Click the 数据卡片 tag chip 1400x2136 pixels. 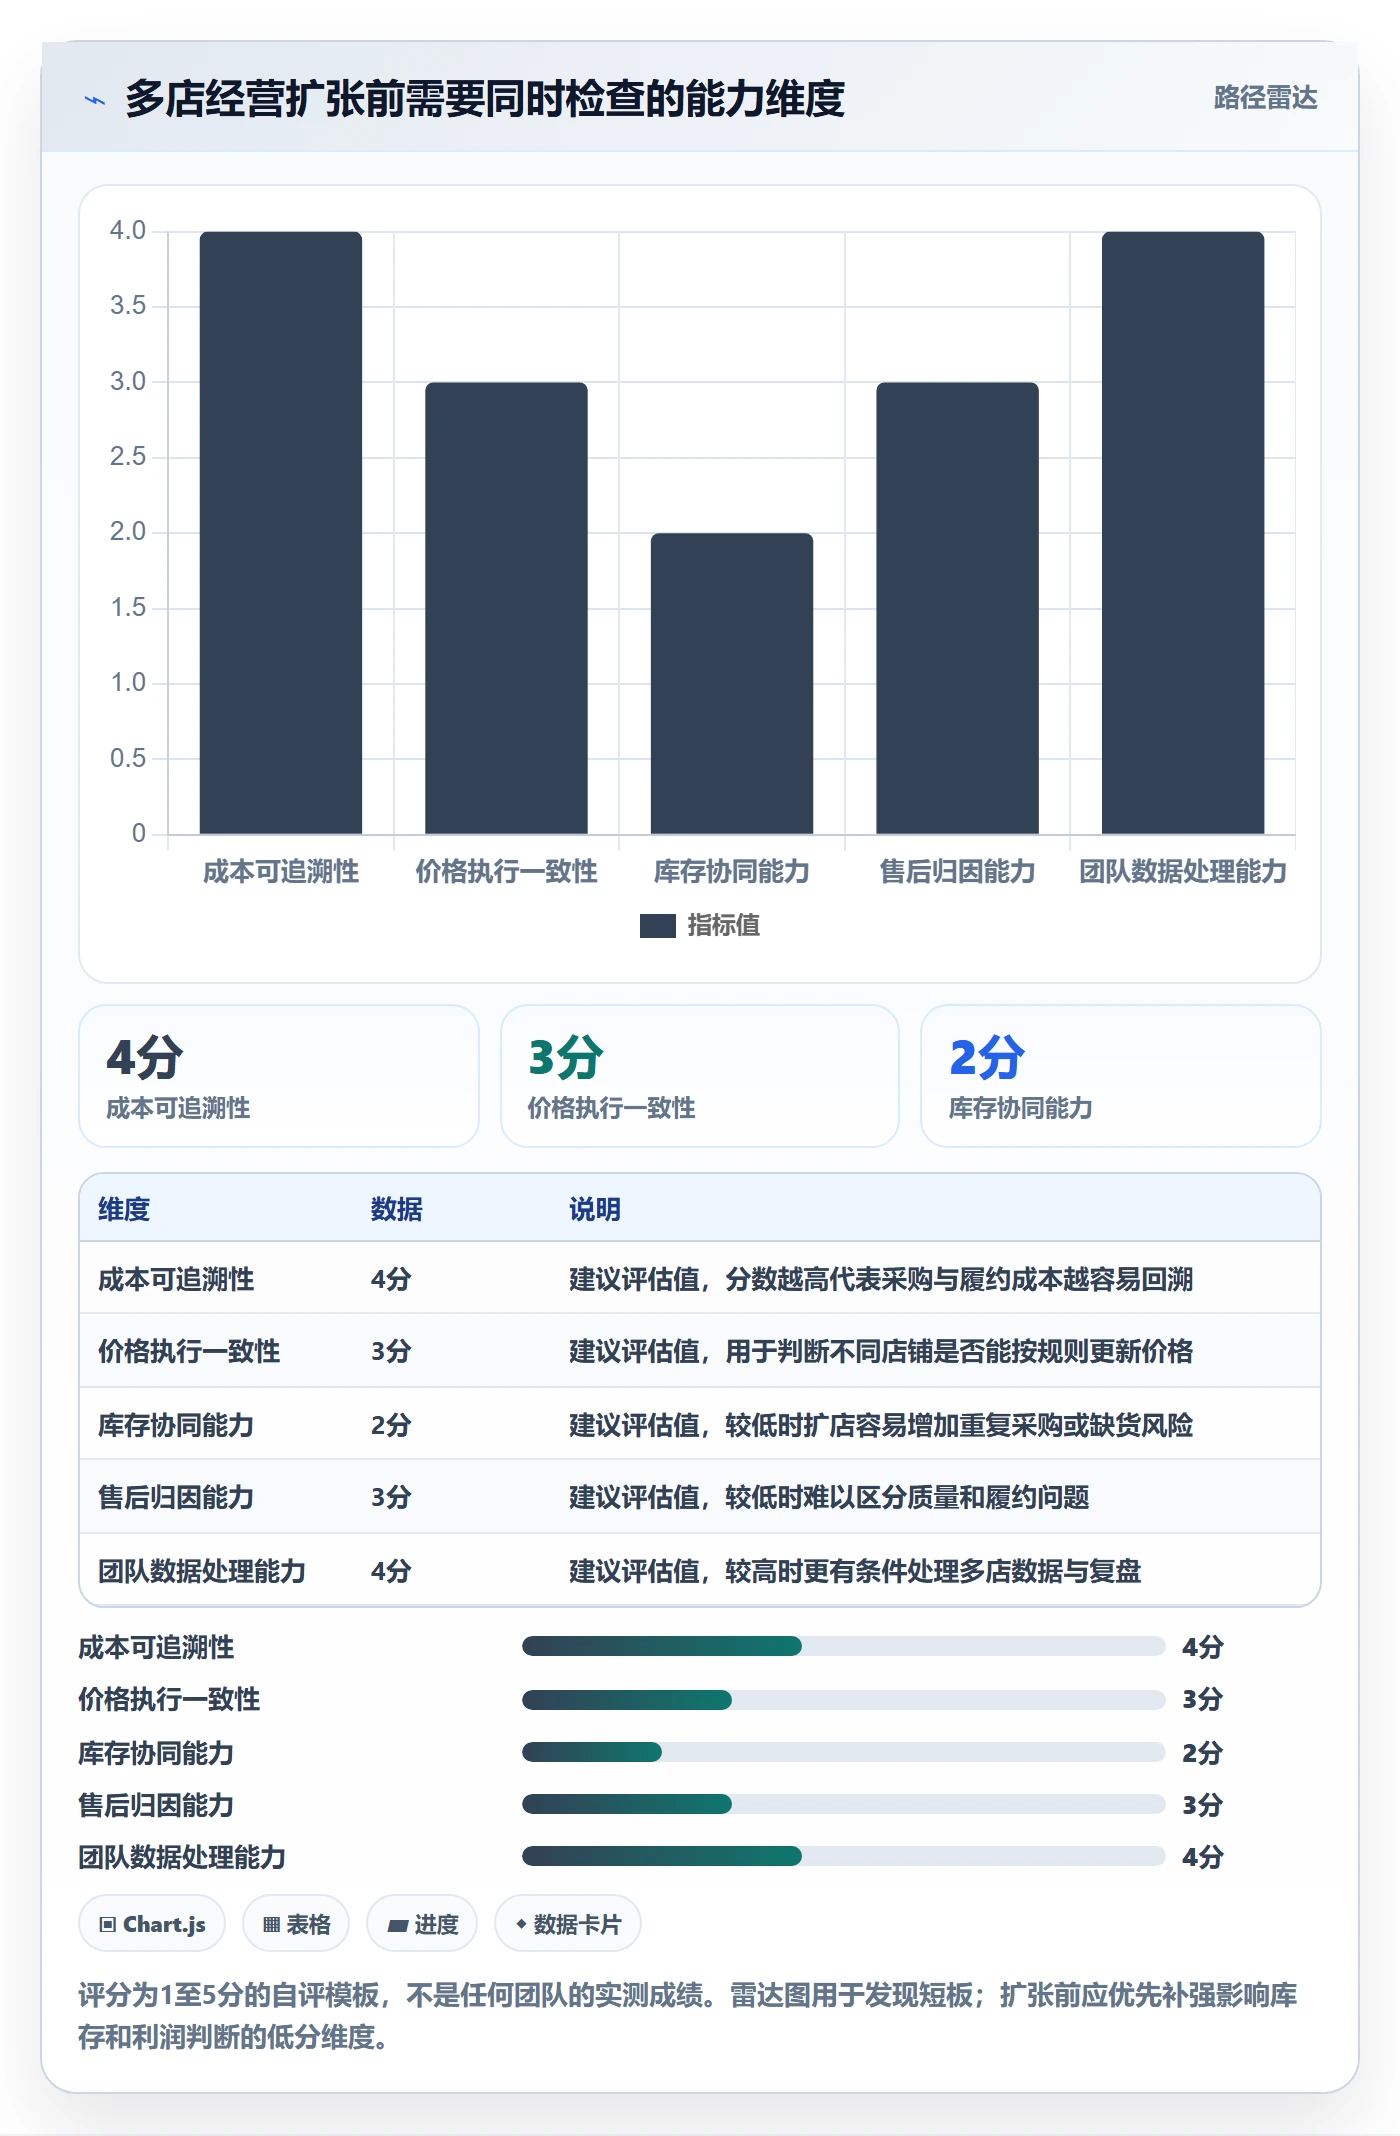pyautogui.click(x=568, y=1924)
